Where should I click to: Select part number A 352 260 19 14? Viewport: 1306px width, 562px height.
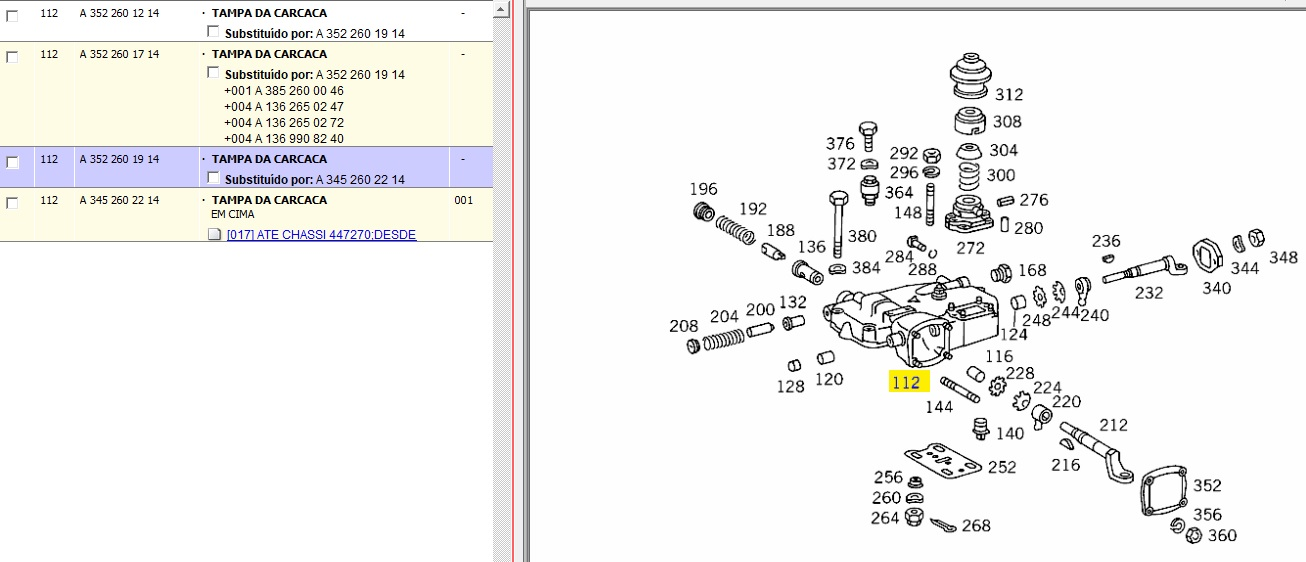tap(119, 159)
